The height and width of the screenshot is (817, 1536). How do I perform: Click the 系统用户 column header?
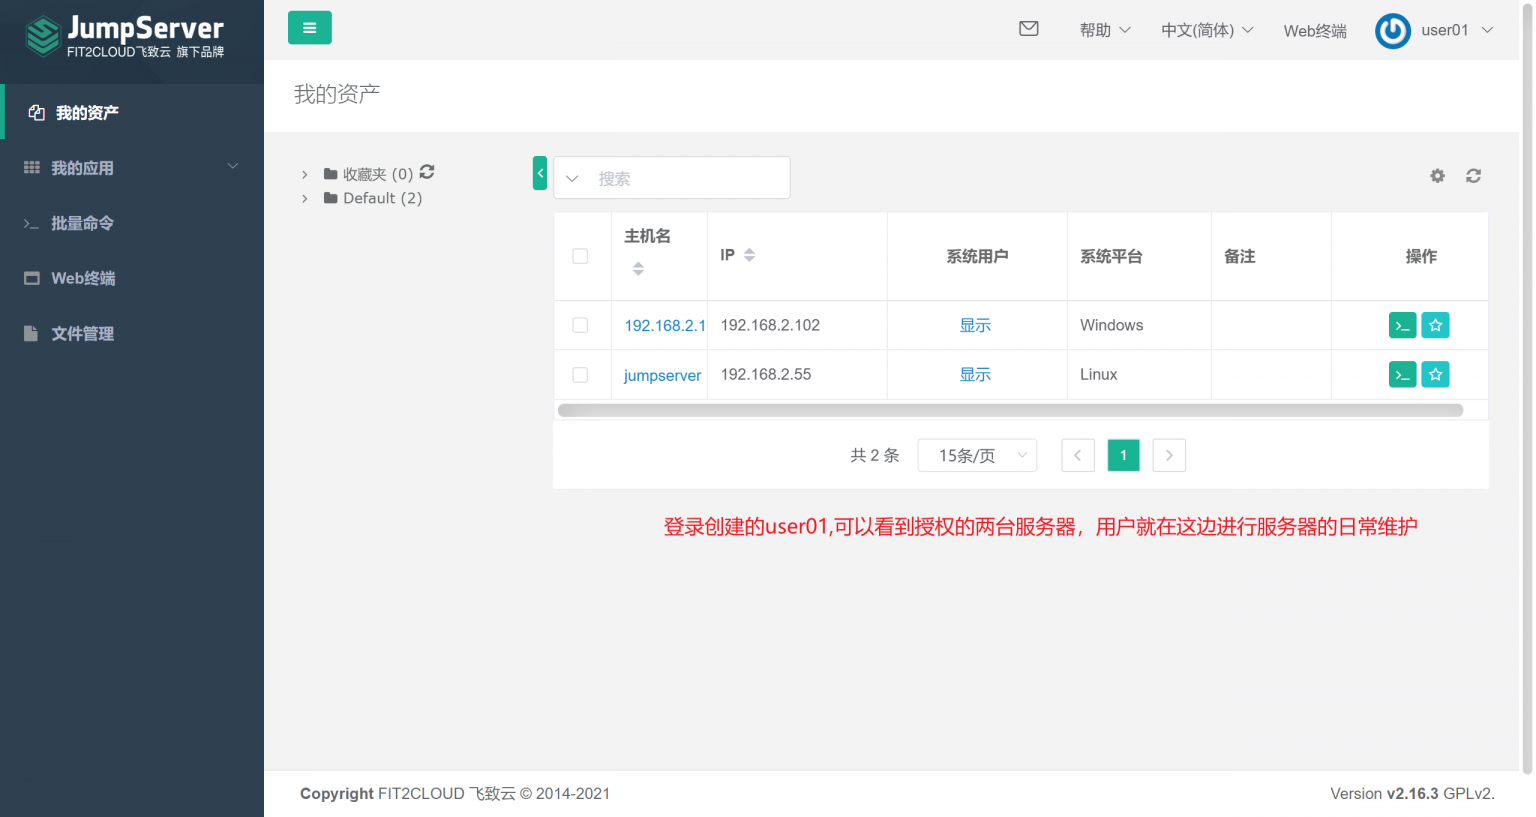point(977,256)
